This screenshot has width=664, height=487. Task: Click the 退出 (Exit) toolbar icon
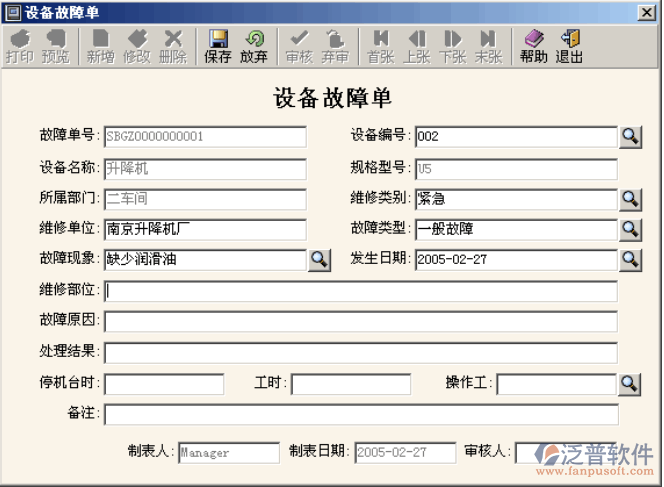coord(570,47)
